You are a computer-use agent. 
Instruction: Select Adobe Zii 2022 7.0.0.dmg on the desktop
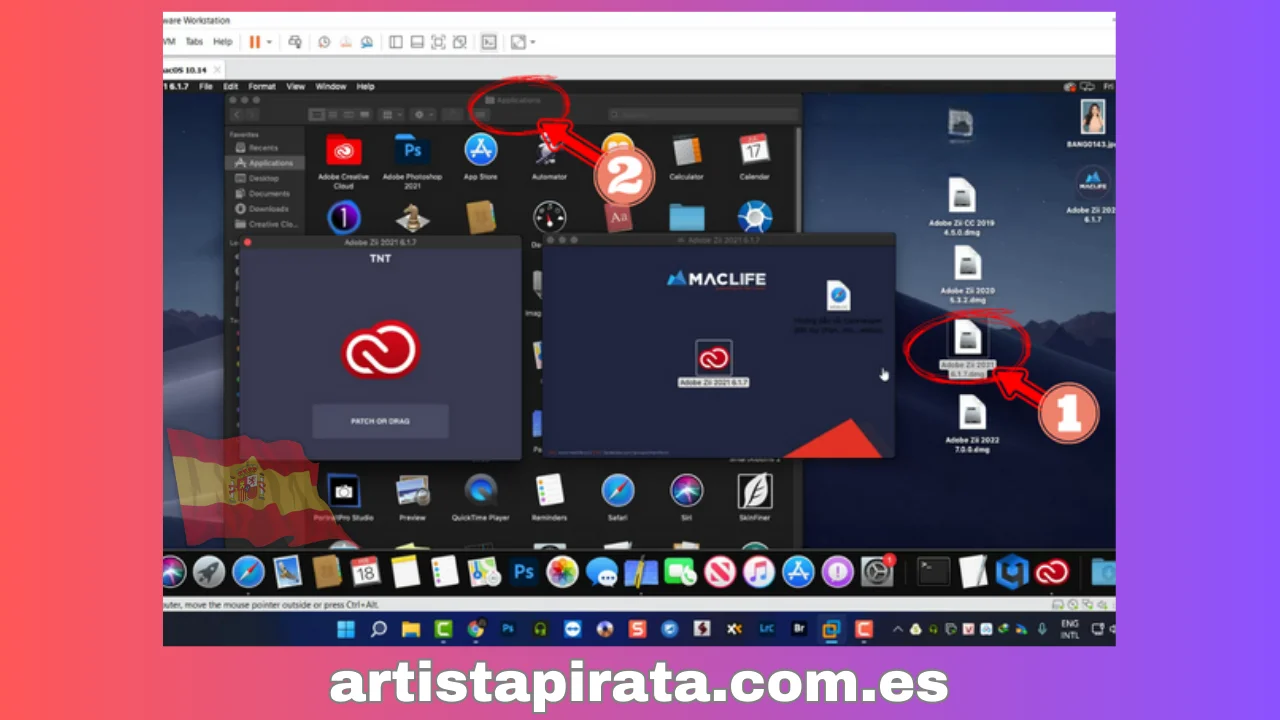point(972,412)
